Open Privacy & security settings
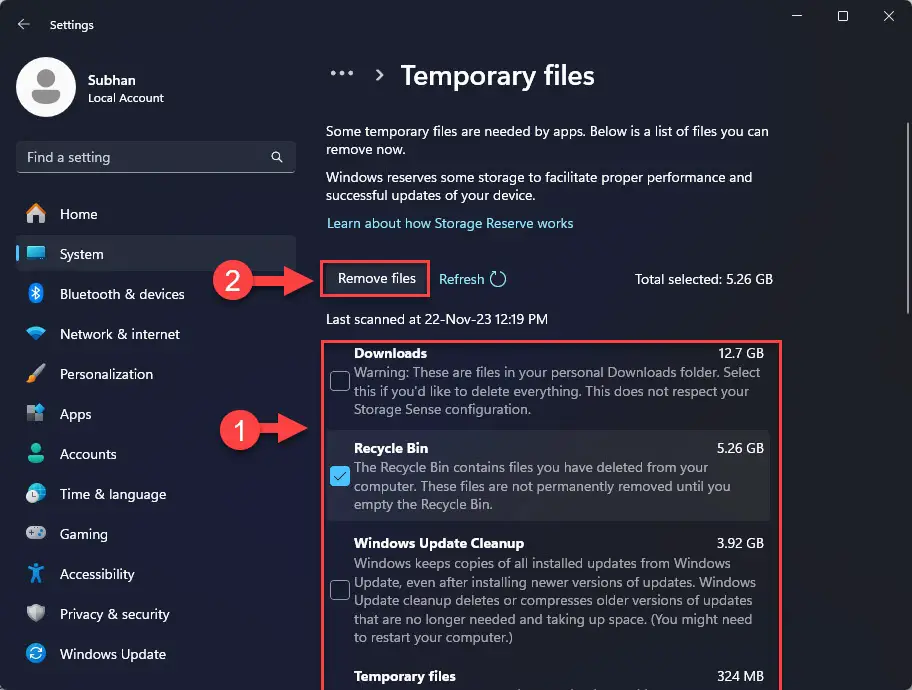912x690 pixels. 156,614
